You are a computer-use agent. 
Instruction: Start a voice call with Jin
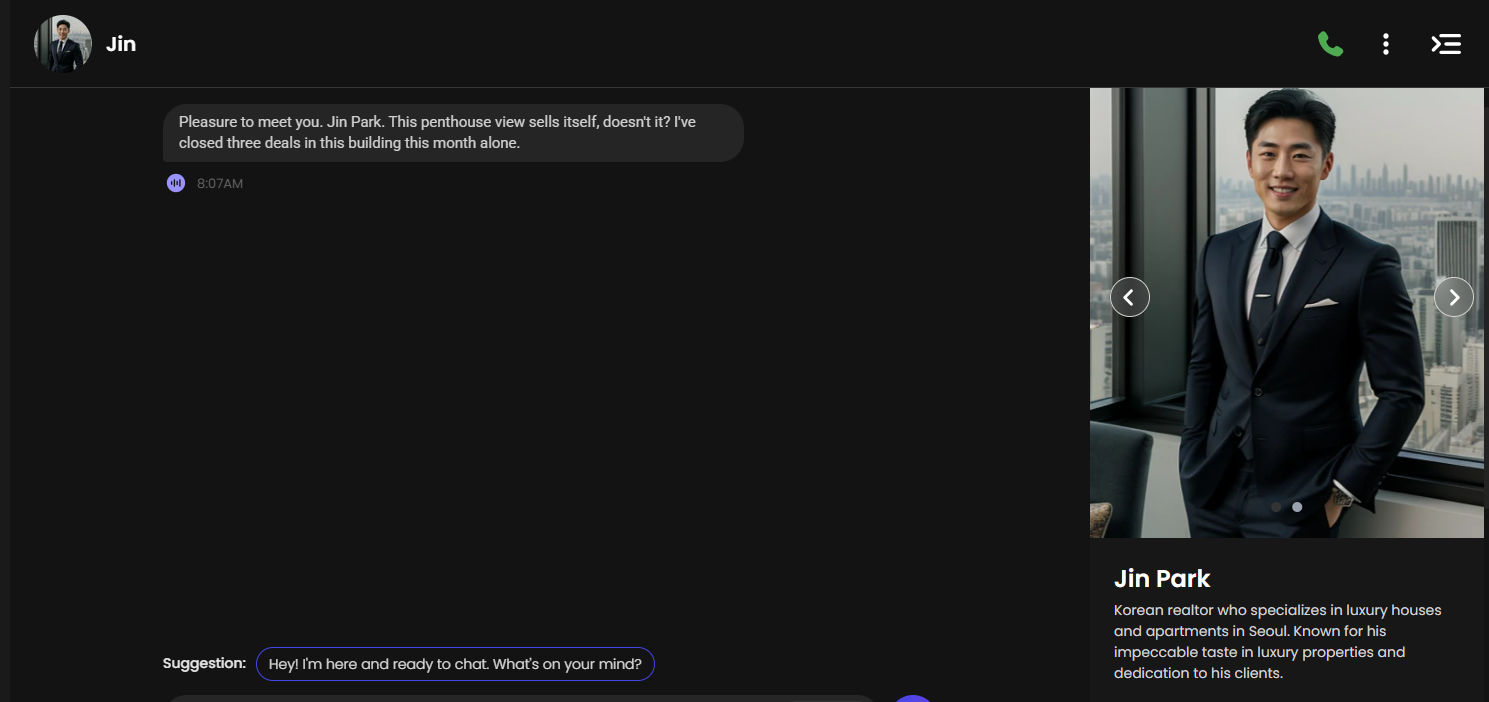click(x=1330, y=44)
